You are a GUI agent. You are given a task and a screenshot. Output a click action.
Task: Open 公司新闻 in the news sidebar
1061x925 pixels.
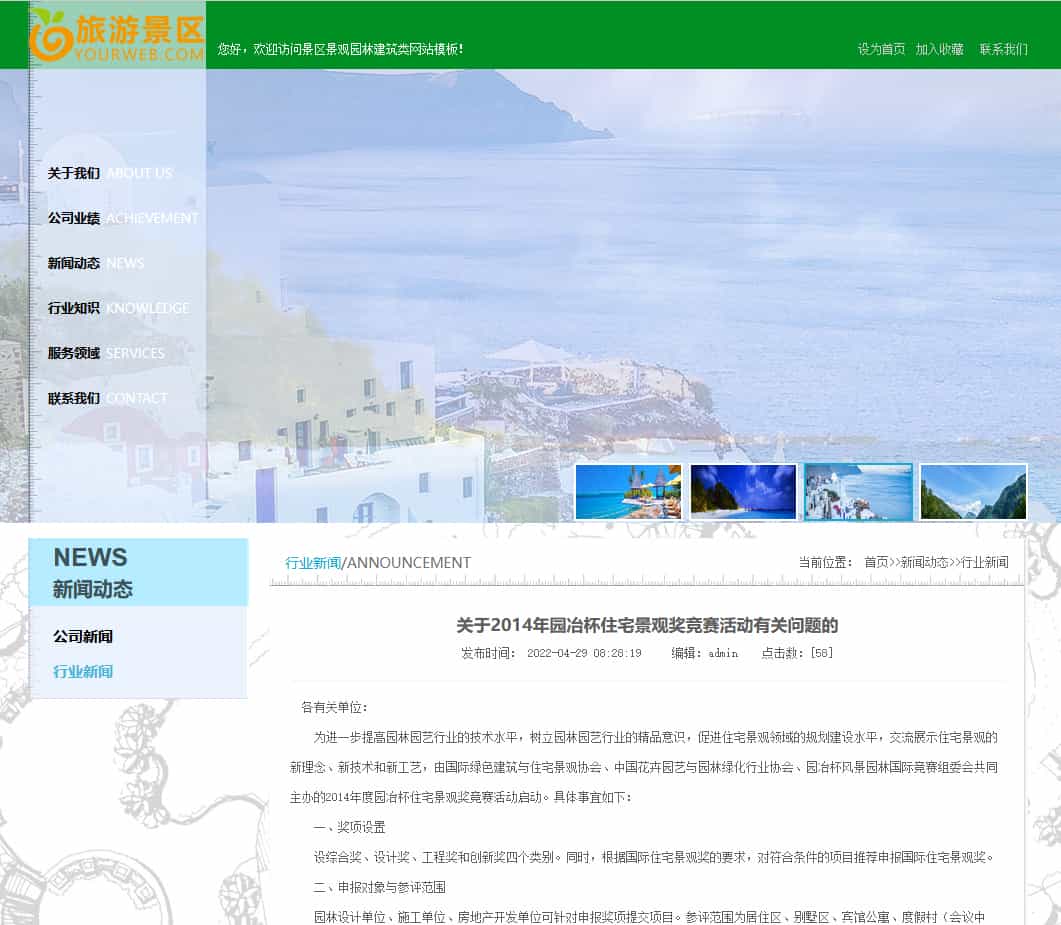[x=83, y=636]
